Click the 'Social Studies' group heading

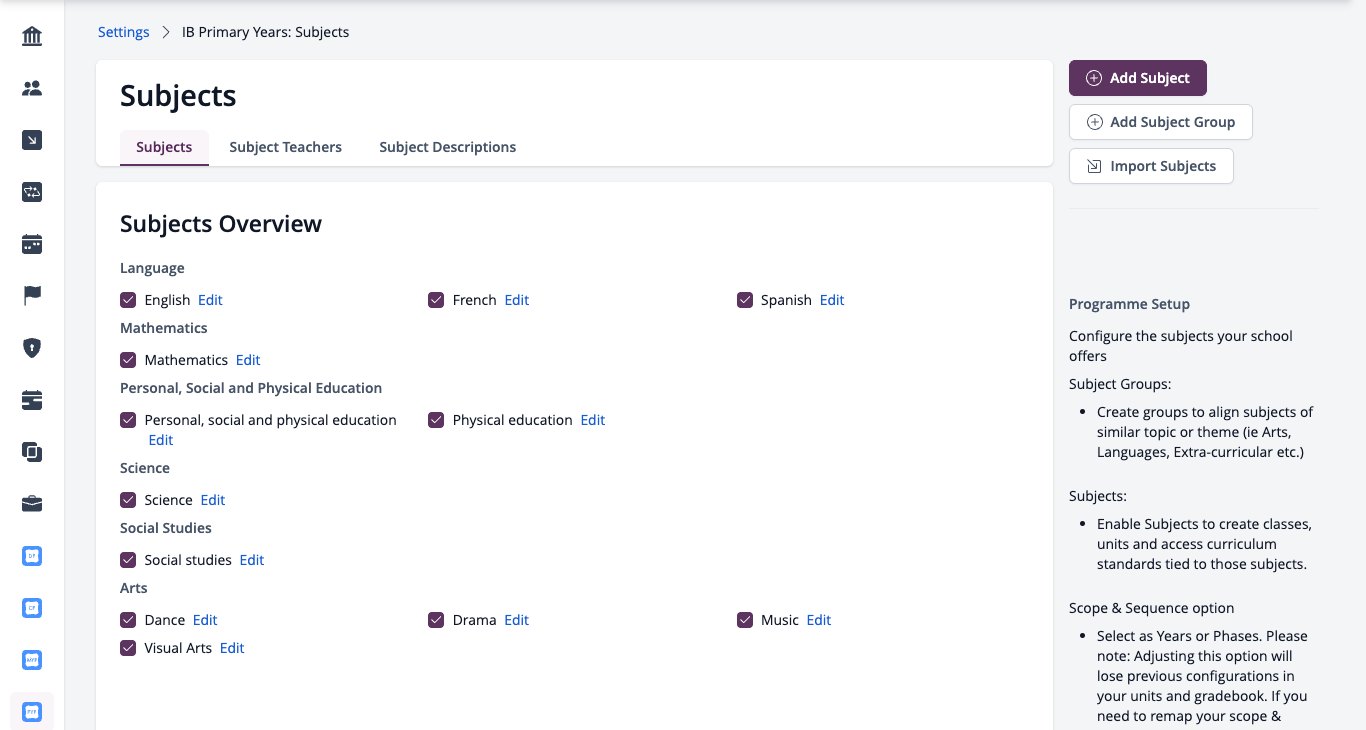coord(166,528)
